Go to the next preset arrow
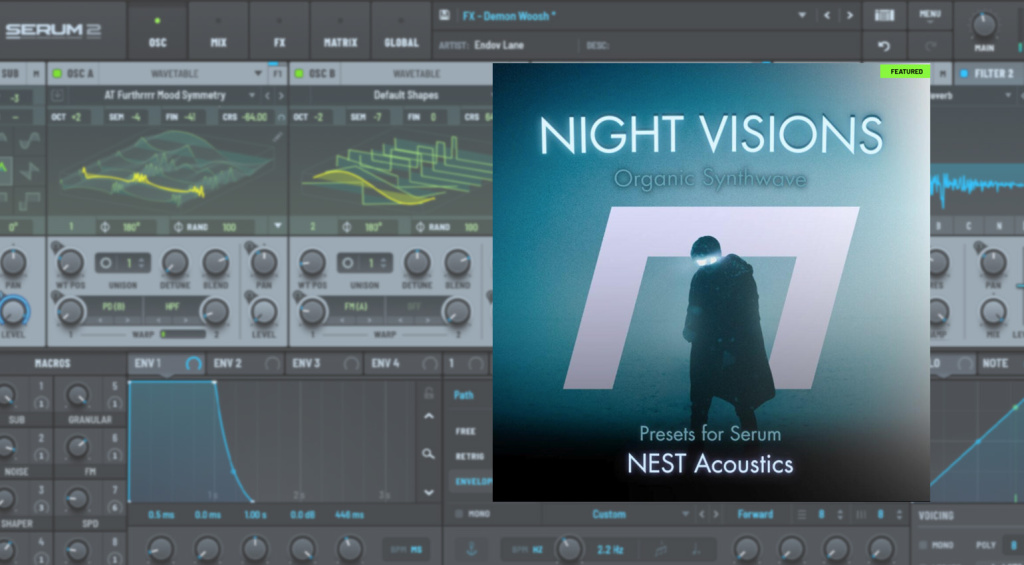The height and width of the screenshot is (565, 1024). click(x=850, y=15)
